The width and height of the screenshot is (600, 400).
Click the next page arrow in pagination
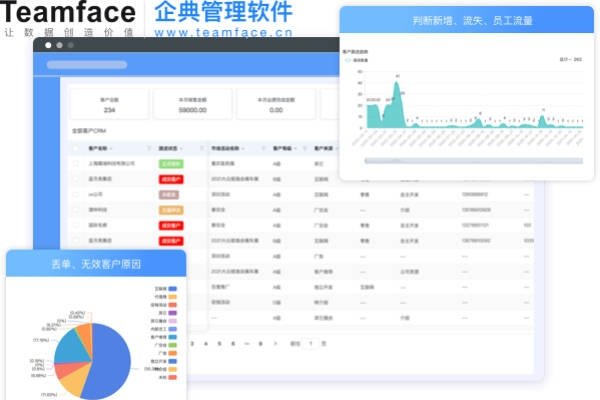(x=275, y=344)
